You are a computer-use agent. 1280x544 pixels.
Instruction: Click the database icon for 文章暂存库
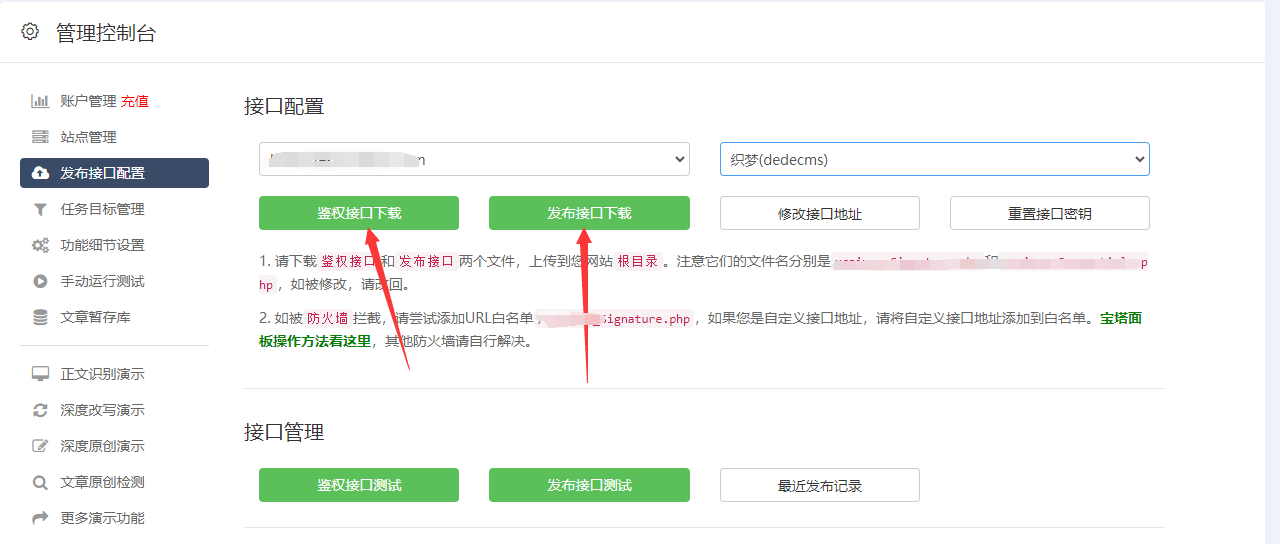click(40, 317)
